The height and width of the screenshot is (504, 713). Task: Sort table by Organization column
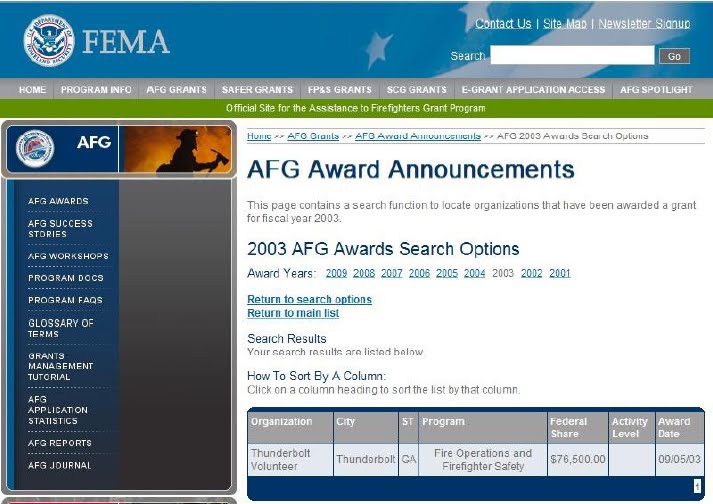pos(281,422)
